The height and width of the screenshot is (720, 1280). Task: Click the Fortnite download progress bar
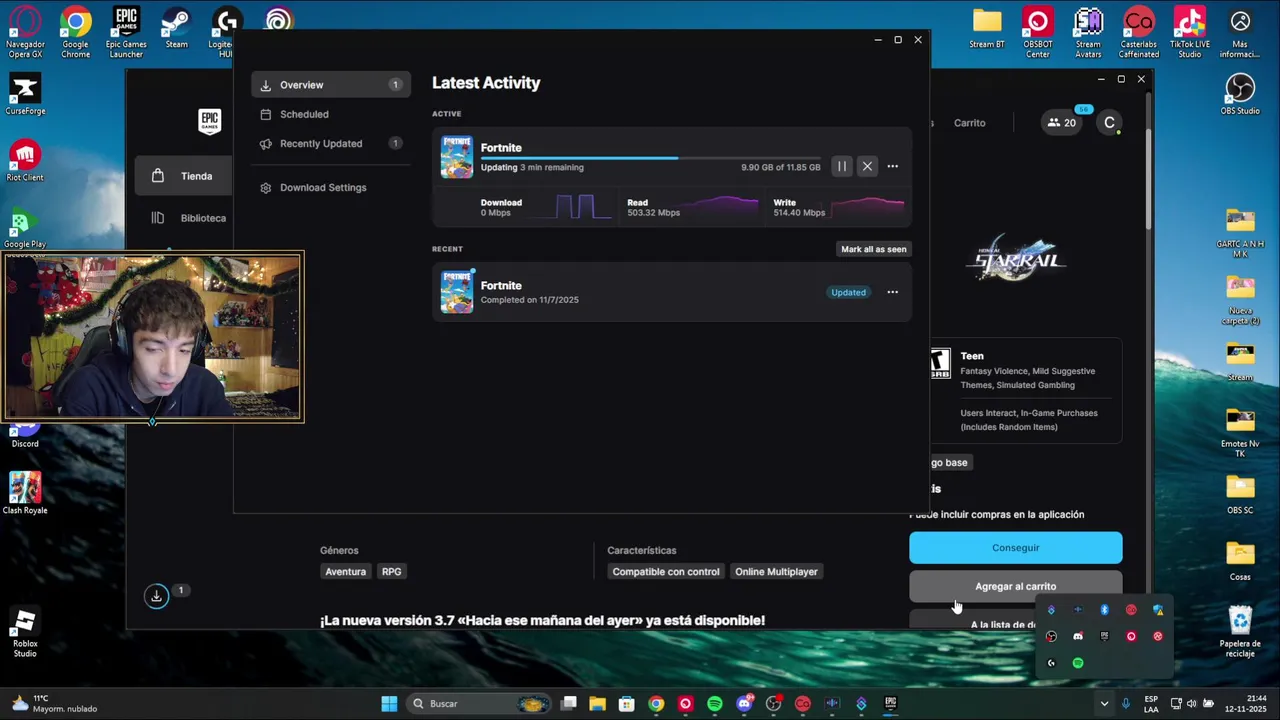(x=650, y=158)
